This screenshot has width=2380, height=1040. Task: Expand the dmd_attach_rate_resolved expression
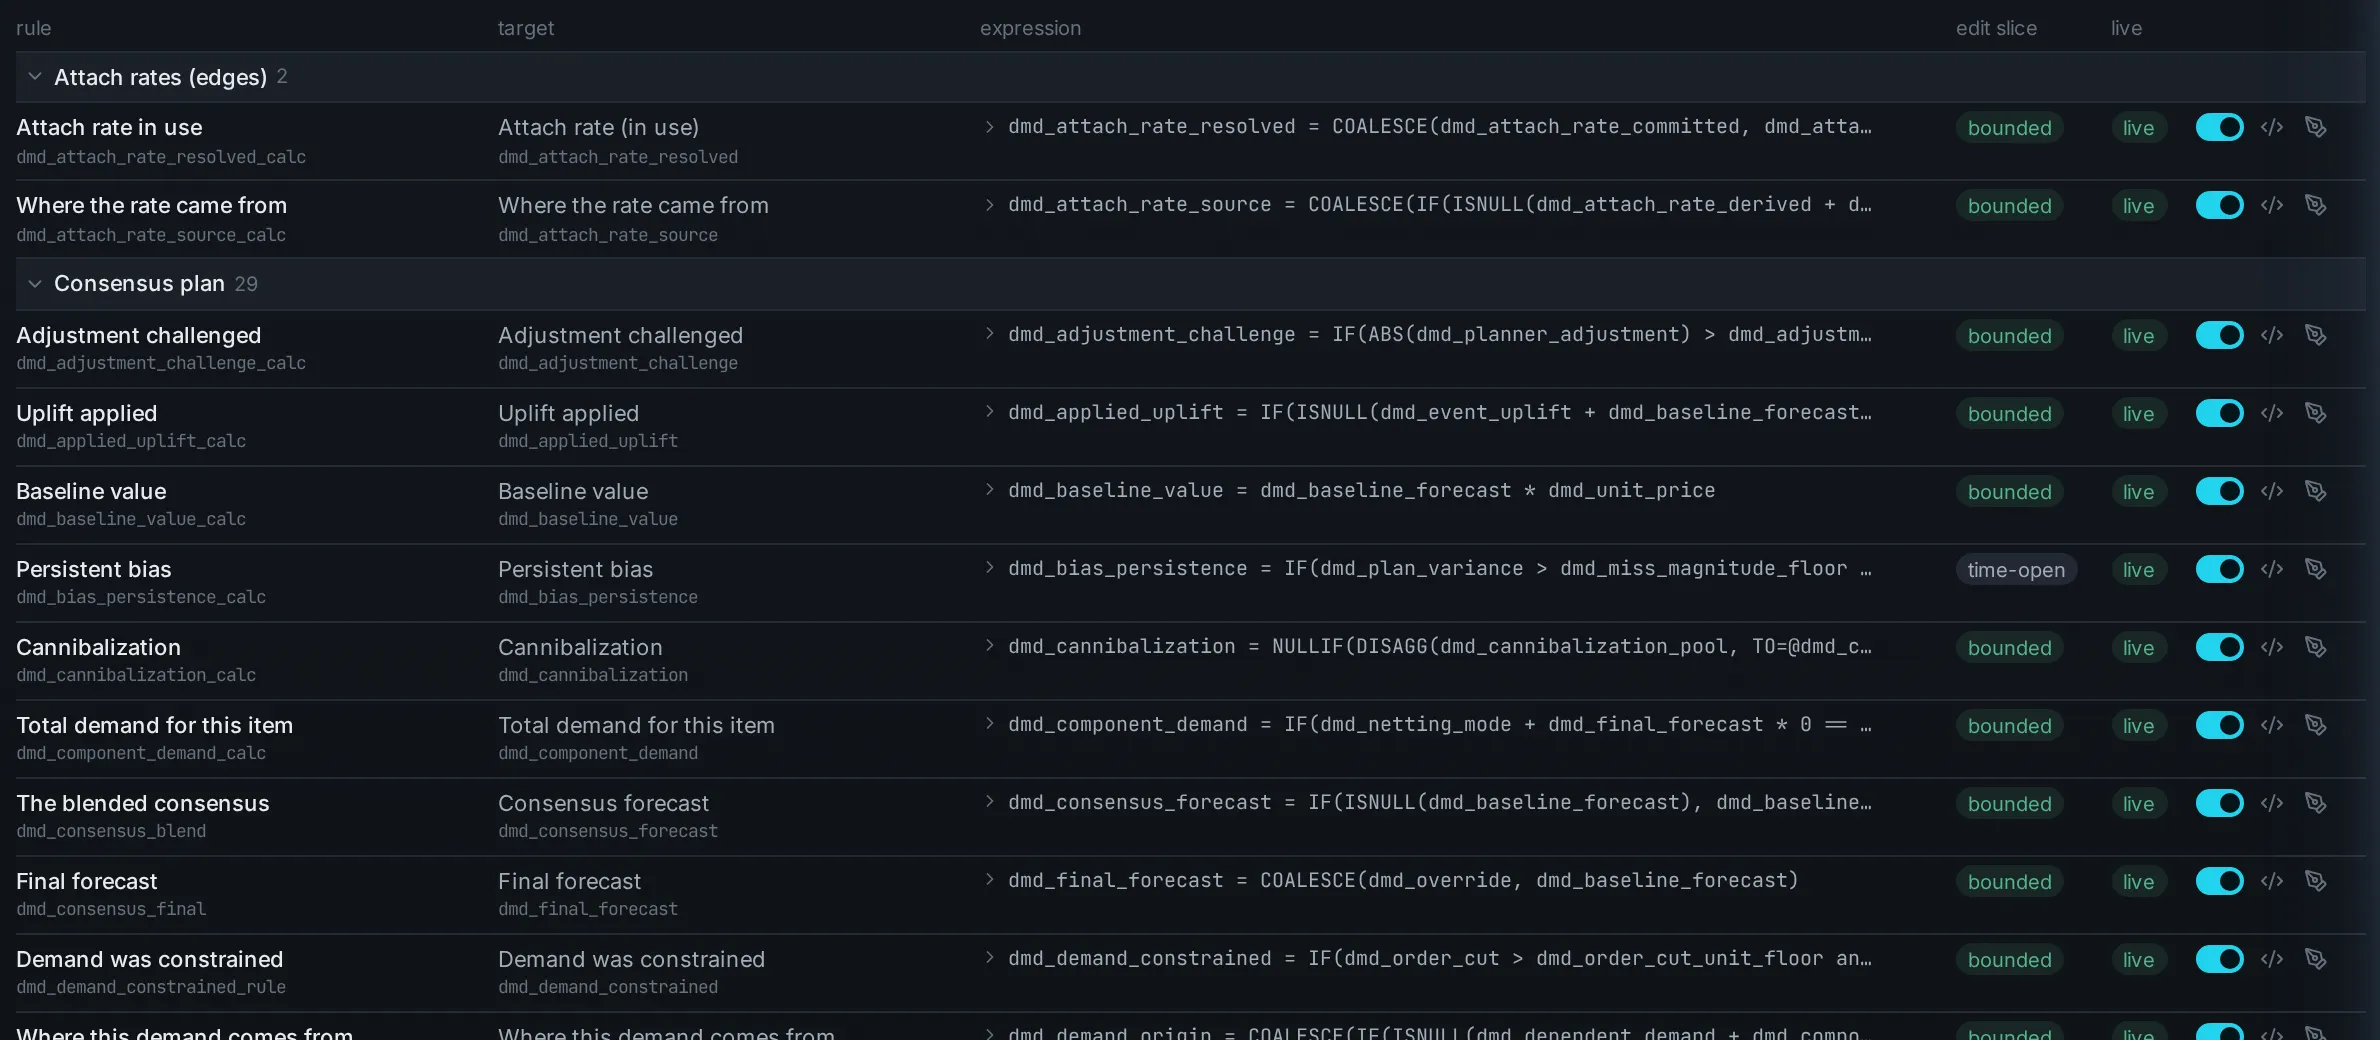pos(989,127)
